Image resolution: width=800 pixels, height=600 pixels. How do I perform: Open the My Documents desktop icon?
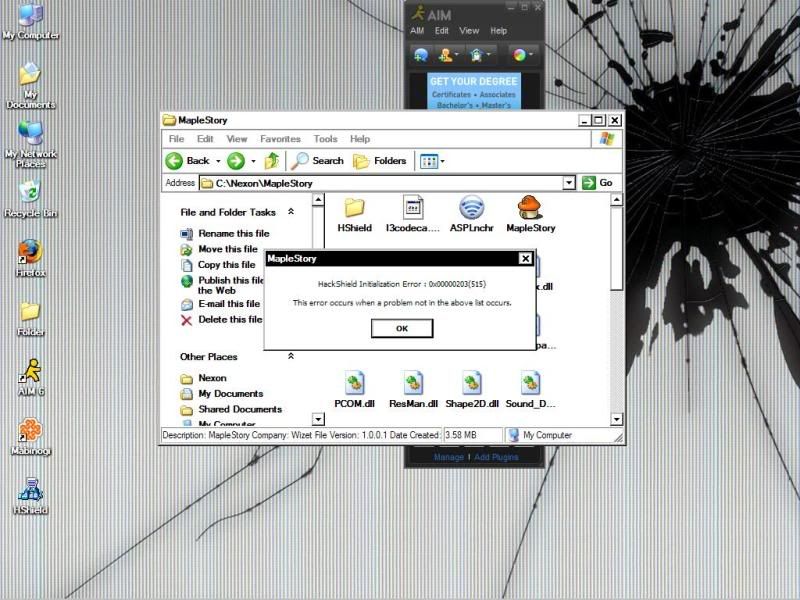point(31,85)
